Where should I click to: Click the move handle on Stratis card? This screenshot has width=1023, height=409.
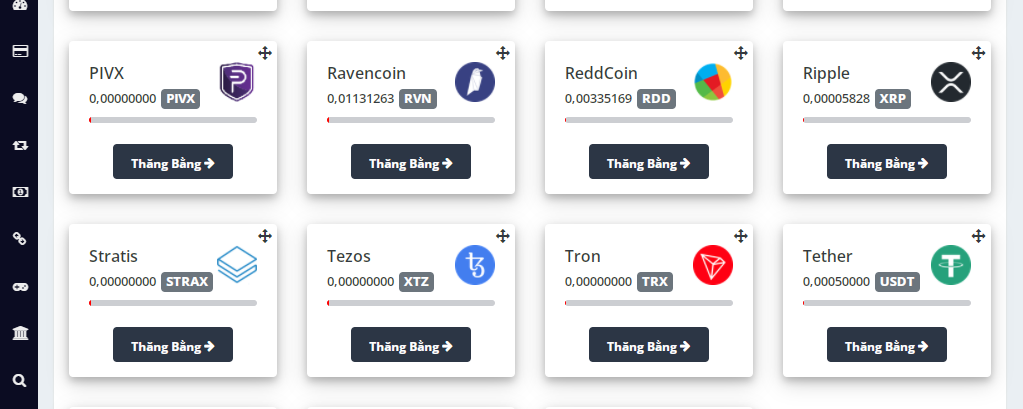click(265, 235)
